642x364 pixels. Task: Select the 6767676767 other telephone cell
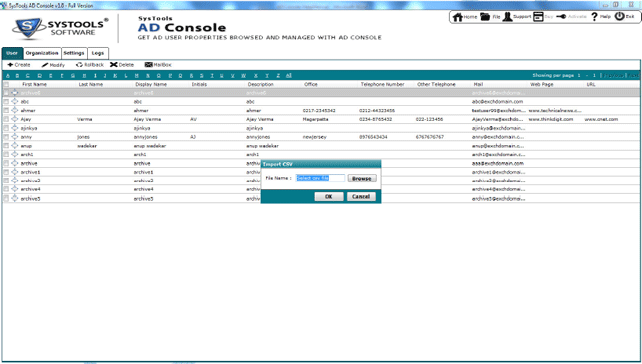point(430,137)
